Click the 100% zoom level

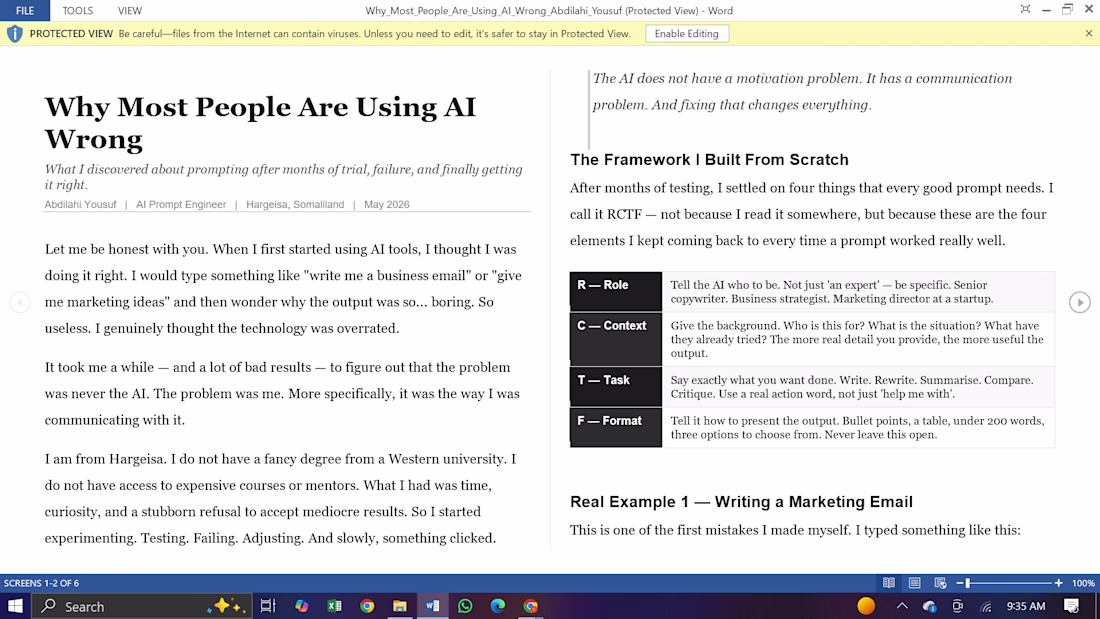[1083, 583]
